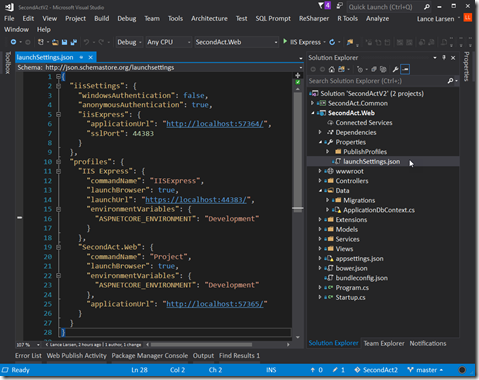
Task: Open the Package Manager Console tab
Action: pos(150,355)
